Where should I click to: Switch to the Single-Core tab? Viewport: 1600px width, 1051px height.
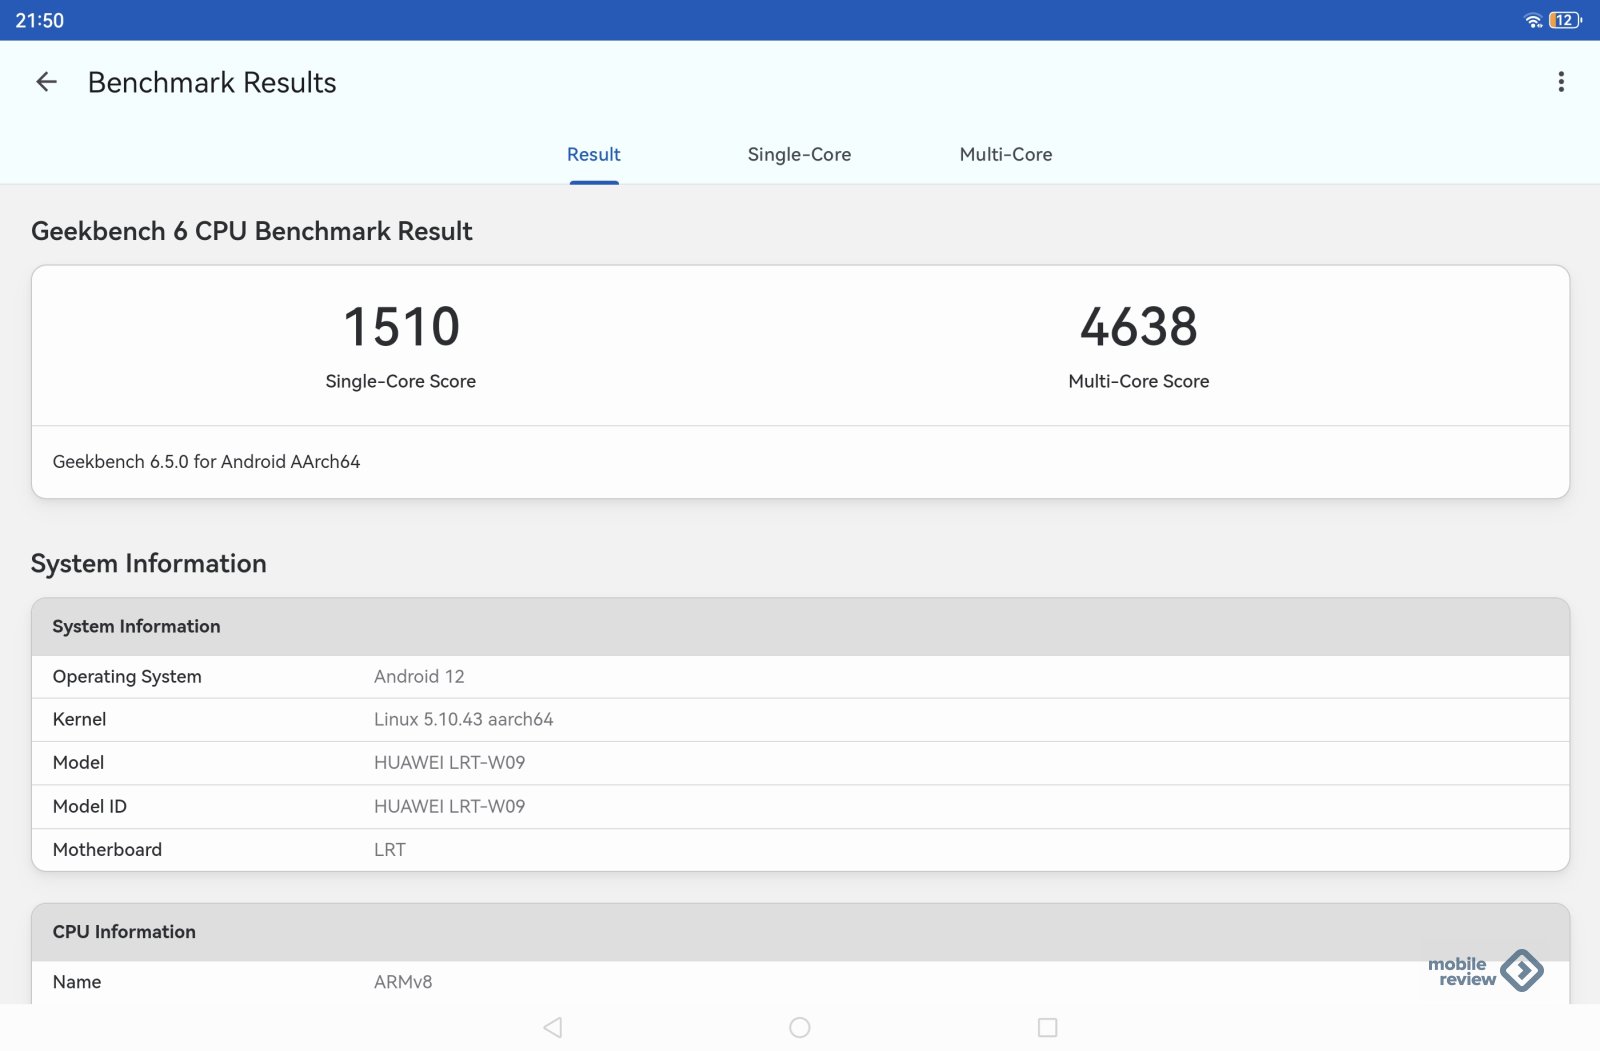(x=799, y=155)
